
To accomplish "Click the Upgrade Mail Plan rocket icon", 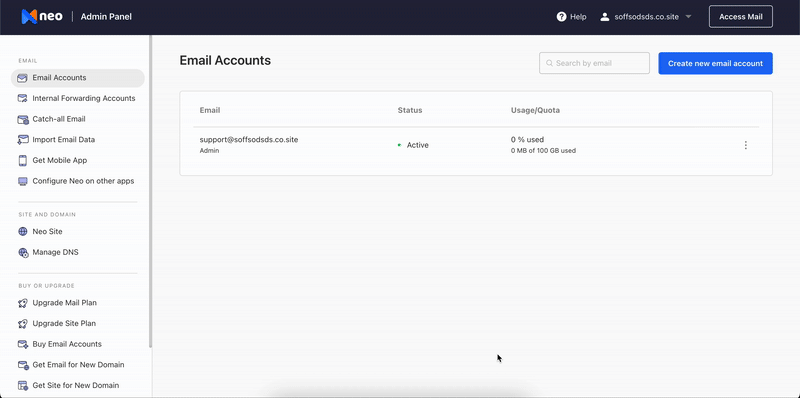I will point(22,303).
